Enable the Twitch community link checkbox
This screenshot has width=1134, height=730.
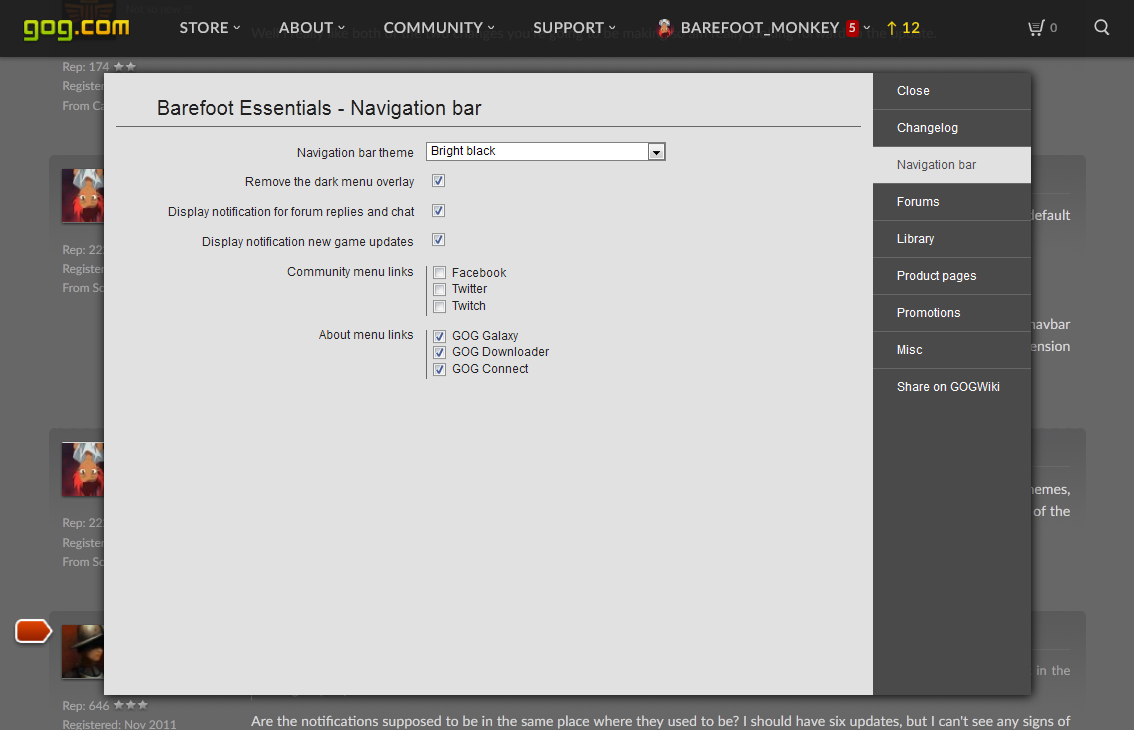[x=439, y=306]
